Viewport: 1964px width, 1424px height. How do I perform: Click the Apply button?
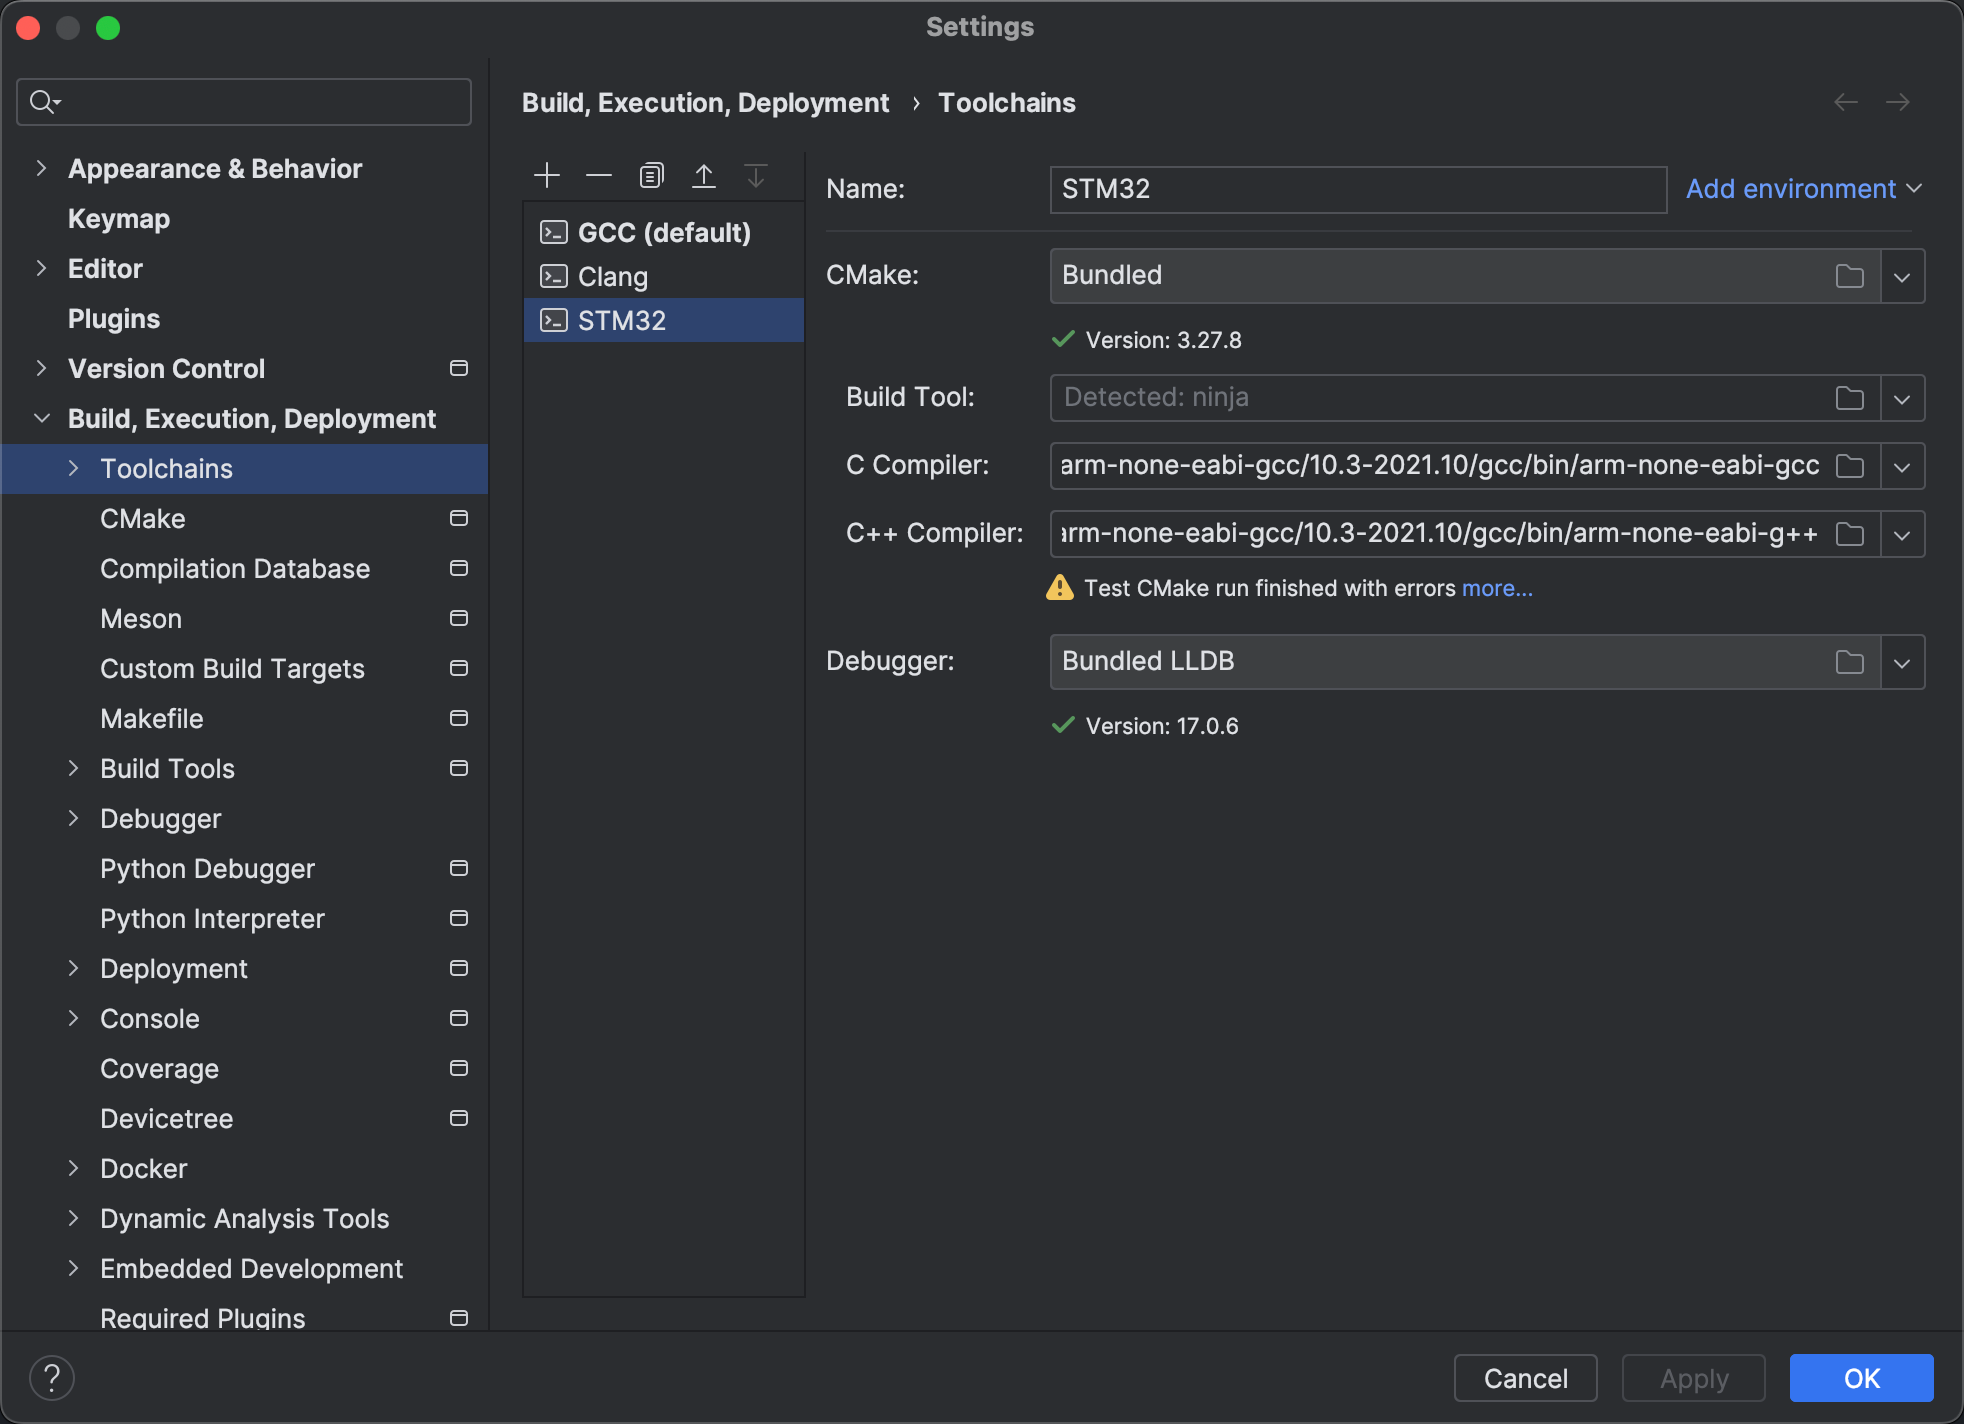pos(1694,1378)
